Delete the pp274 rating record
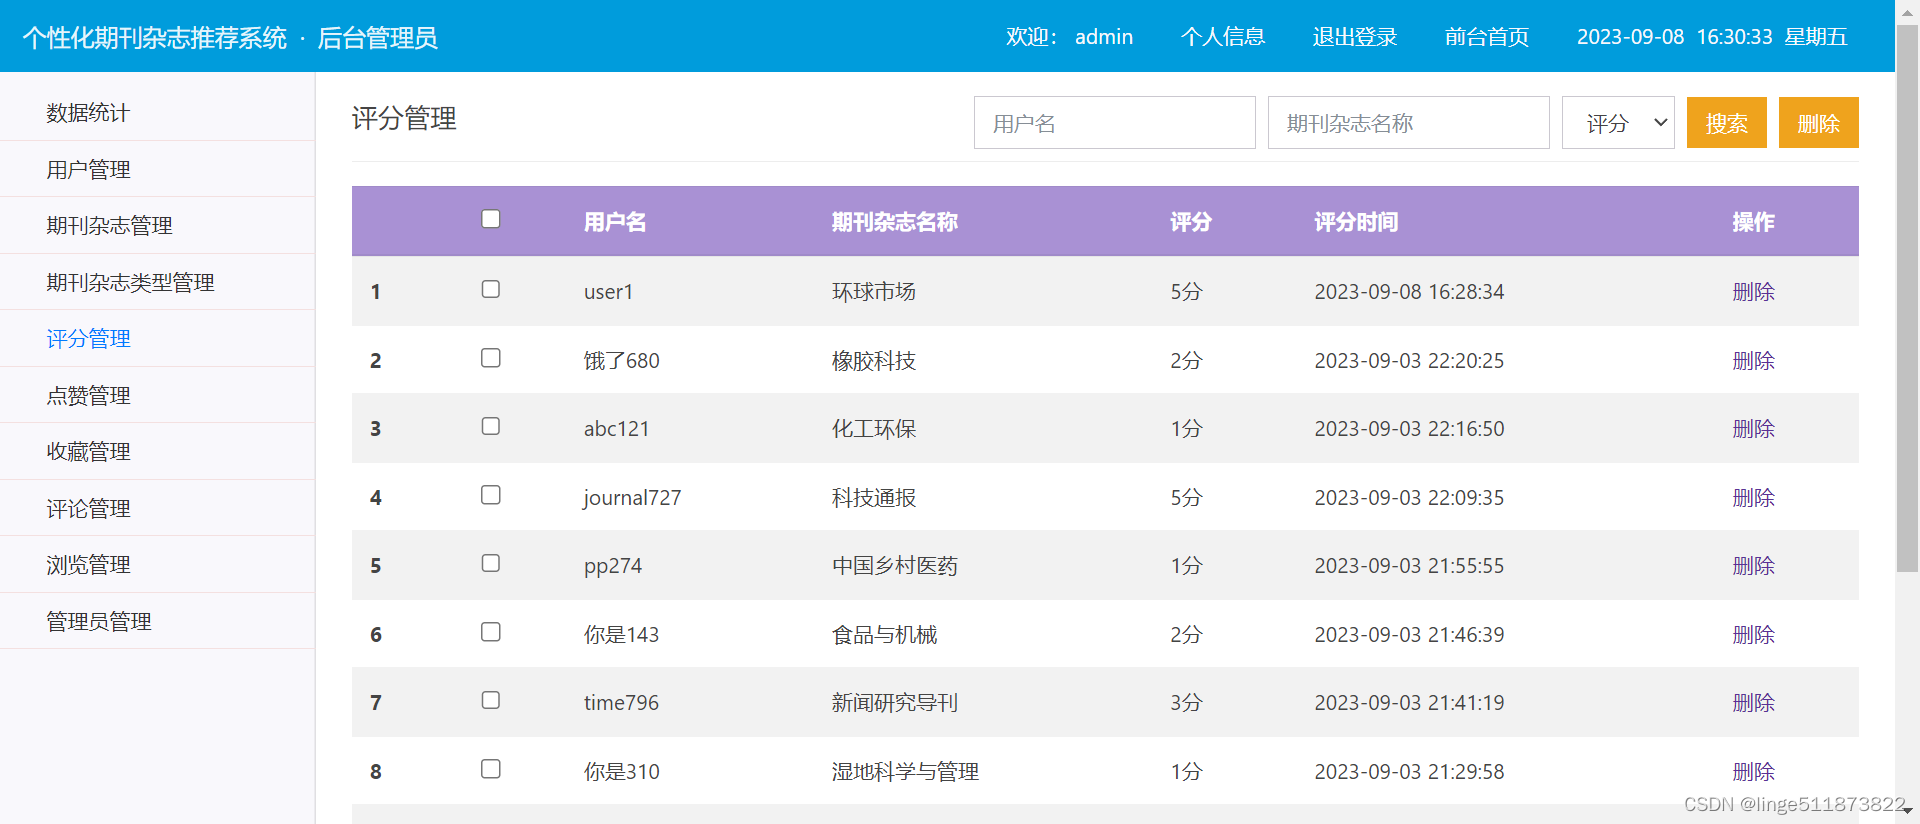Image resolution: width=1920 pixels, height=824 pixels. point(1753,566)
